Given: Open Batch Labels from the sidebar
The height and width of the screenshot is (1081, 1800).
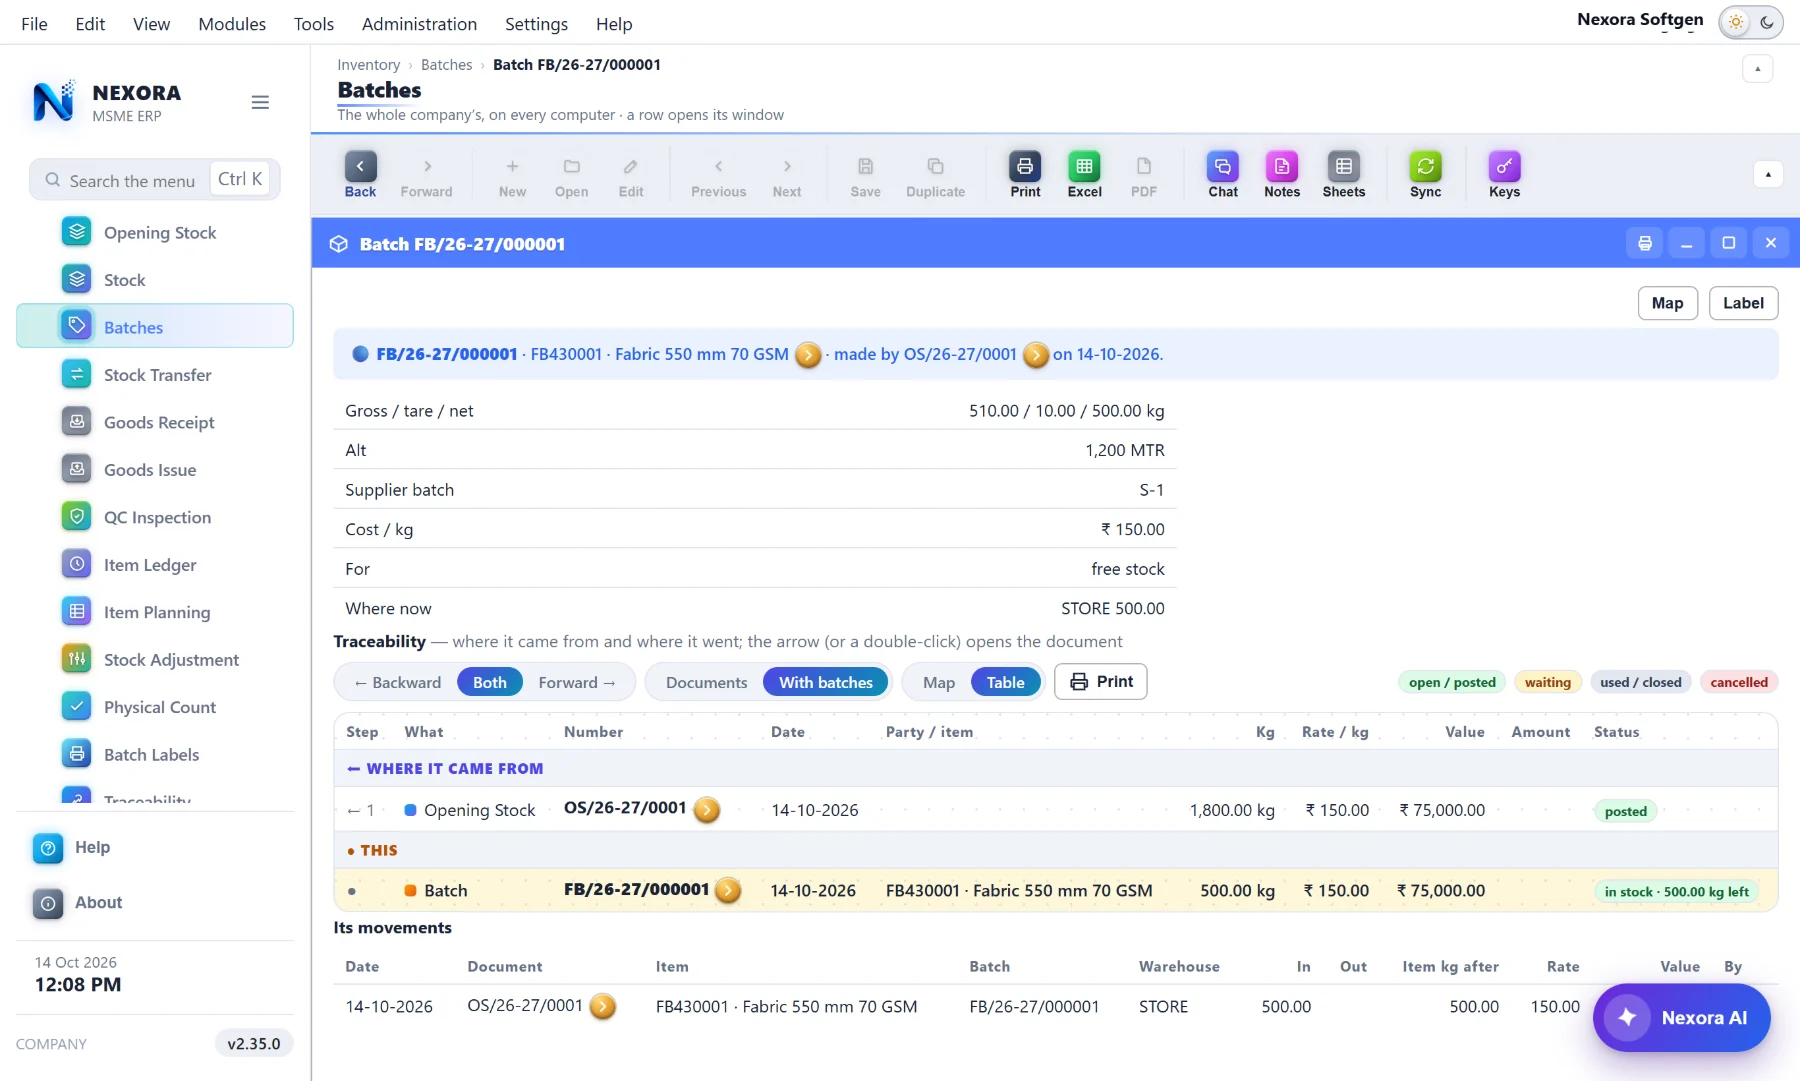Looking at the screenshot, I should (x=155, y=754).
